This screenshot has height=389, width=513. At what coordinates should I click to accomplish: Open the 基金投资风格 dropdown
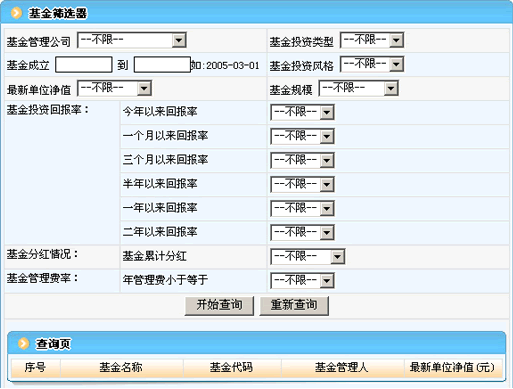(372, 64)
